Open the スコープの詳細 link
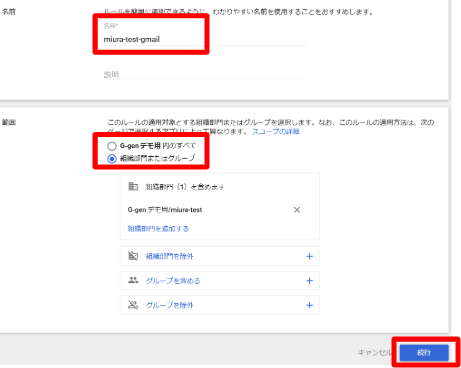Viewport: 461px width, 368px height. pyautogui.click(x=276, y=131)
